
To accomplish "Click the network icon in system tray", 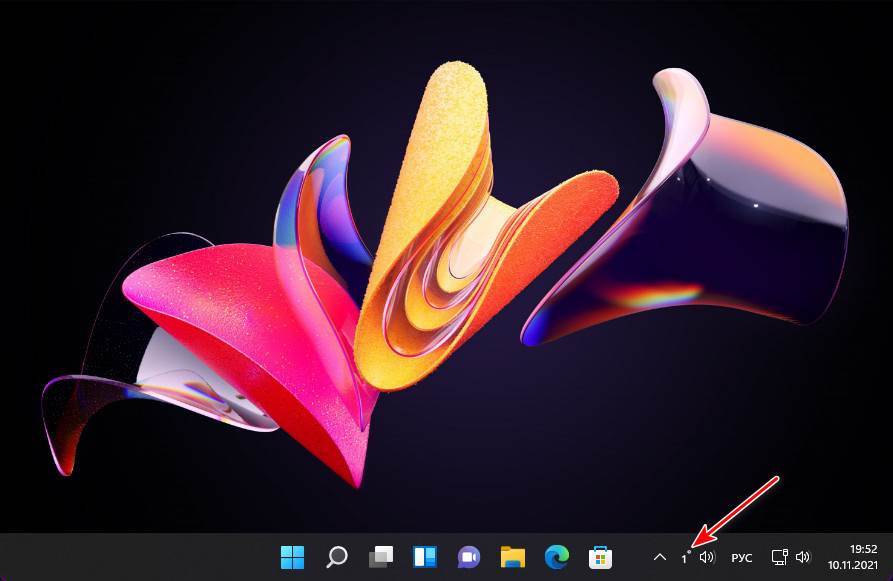I will coord(777,557).
